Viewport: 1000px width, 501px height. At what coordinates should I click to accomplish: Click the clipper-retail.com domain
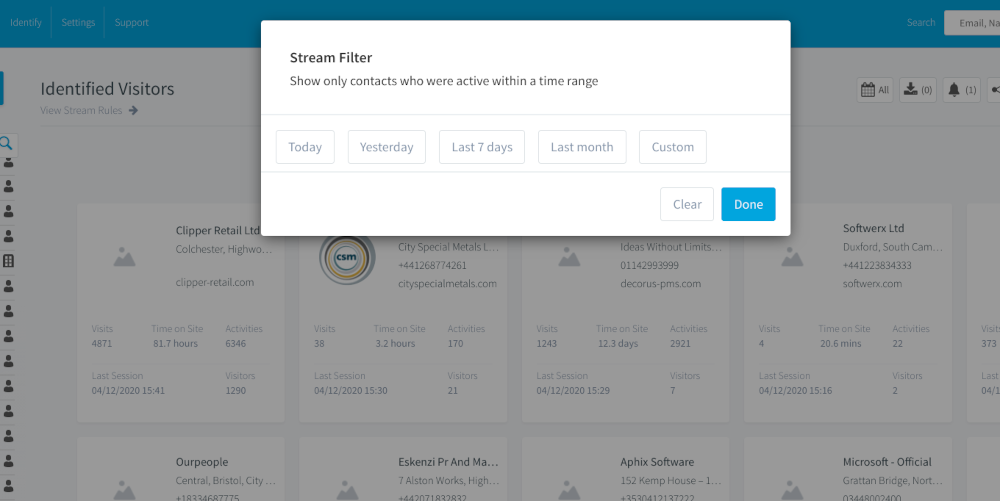click(x=215, y=282)
